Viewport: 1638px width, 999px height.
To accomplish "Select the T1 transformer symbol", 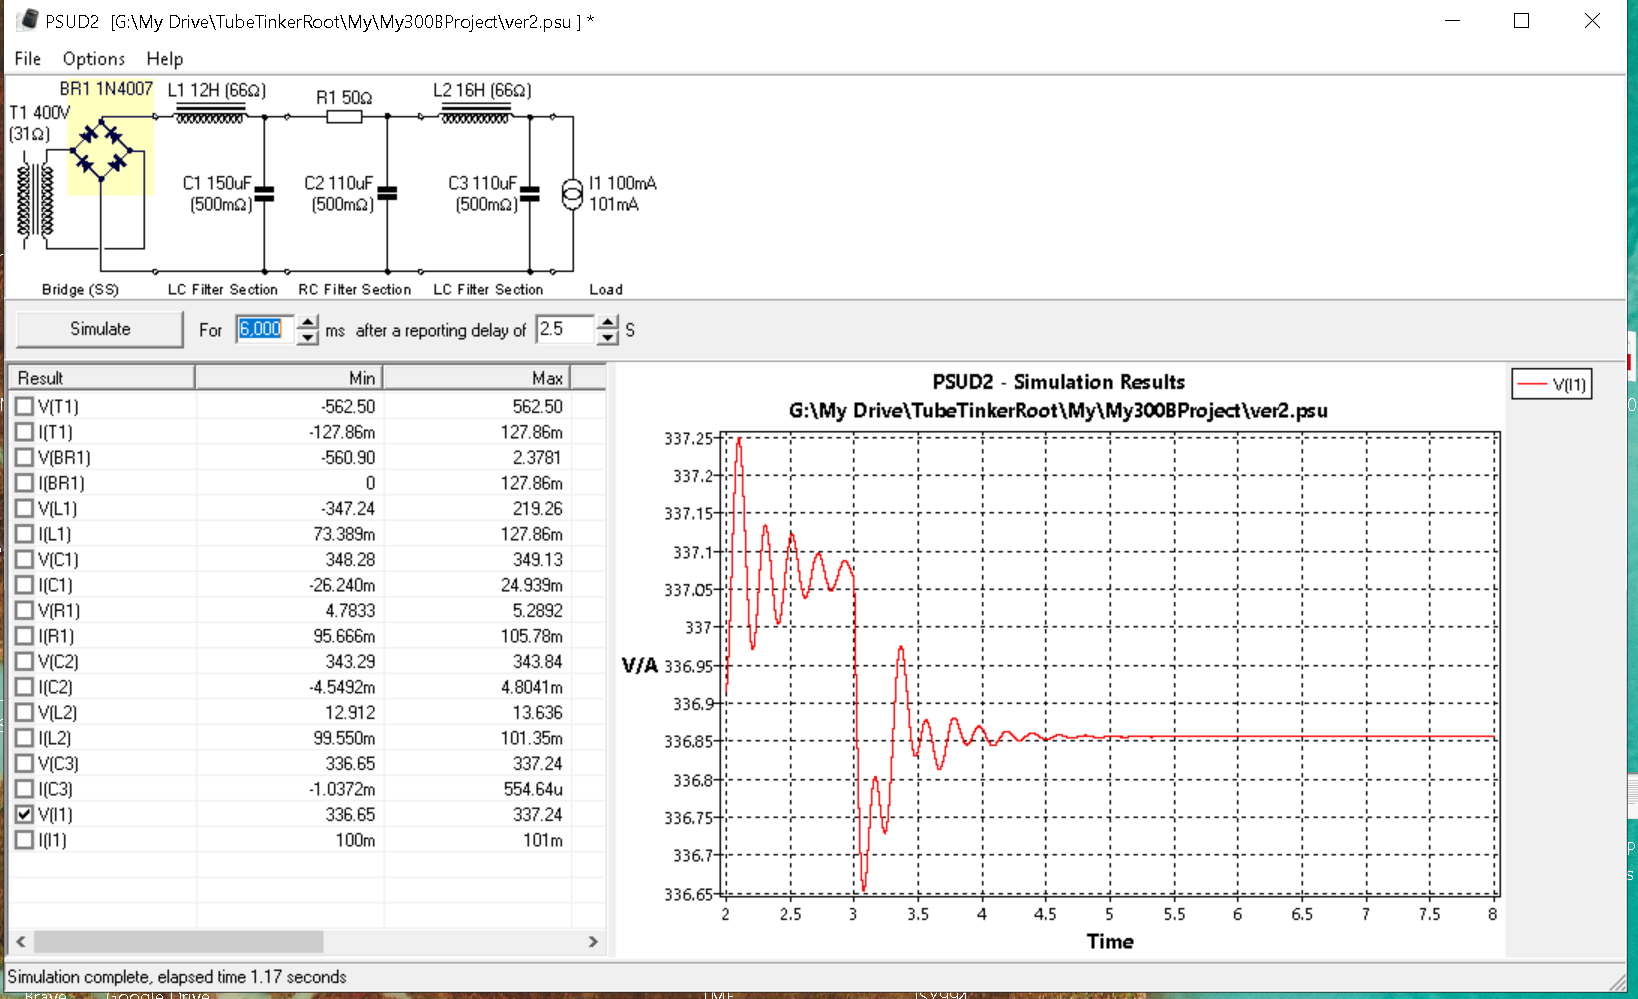I will [36, 200].
